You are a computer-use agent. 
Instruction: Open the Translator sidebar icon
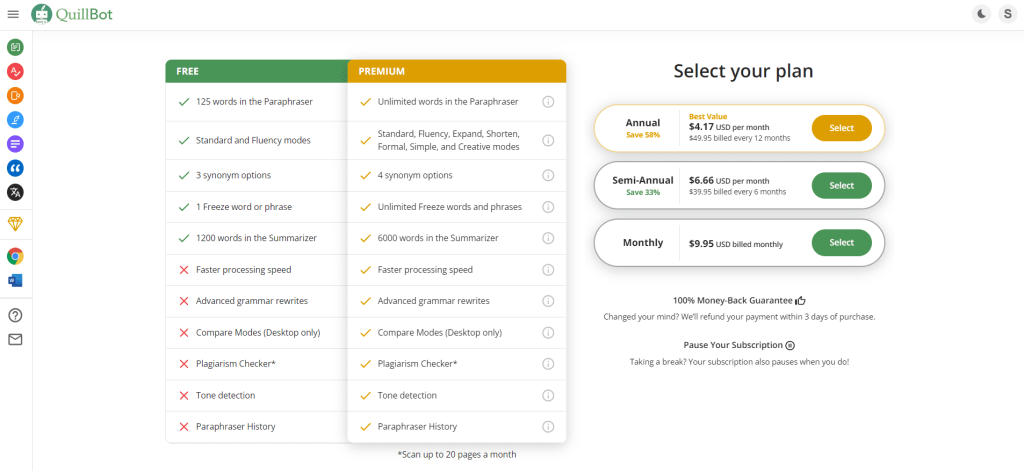click(15, 192)
